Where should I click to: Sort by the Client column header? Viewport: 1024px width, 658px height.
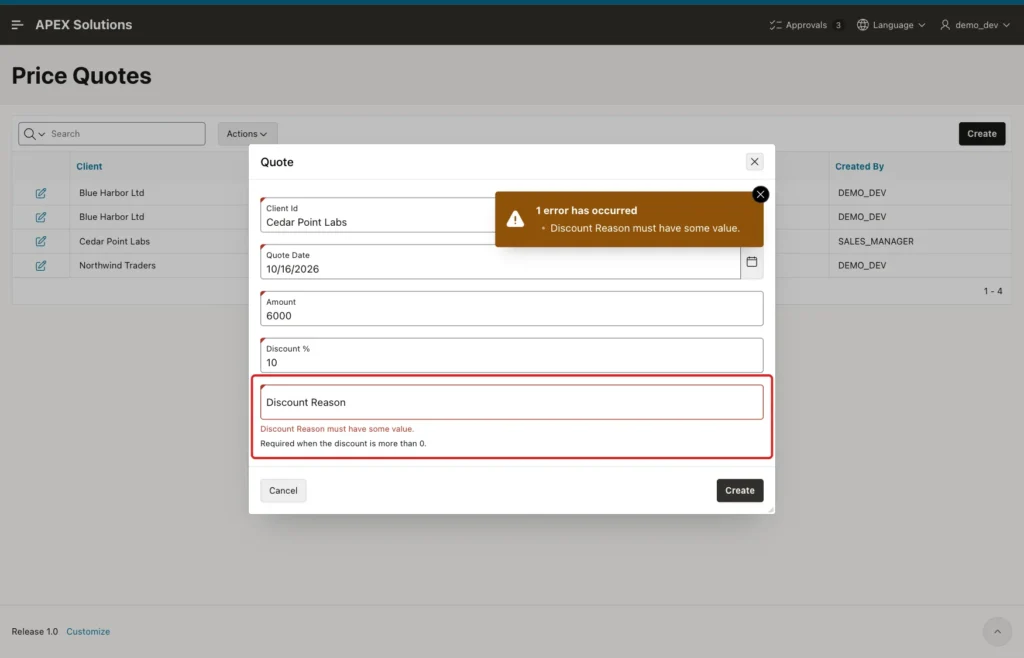tap(89, 166)
